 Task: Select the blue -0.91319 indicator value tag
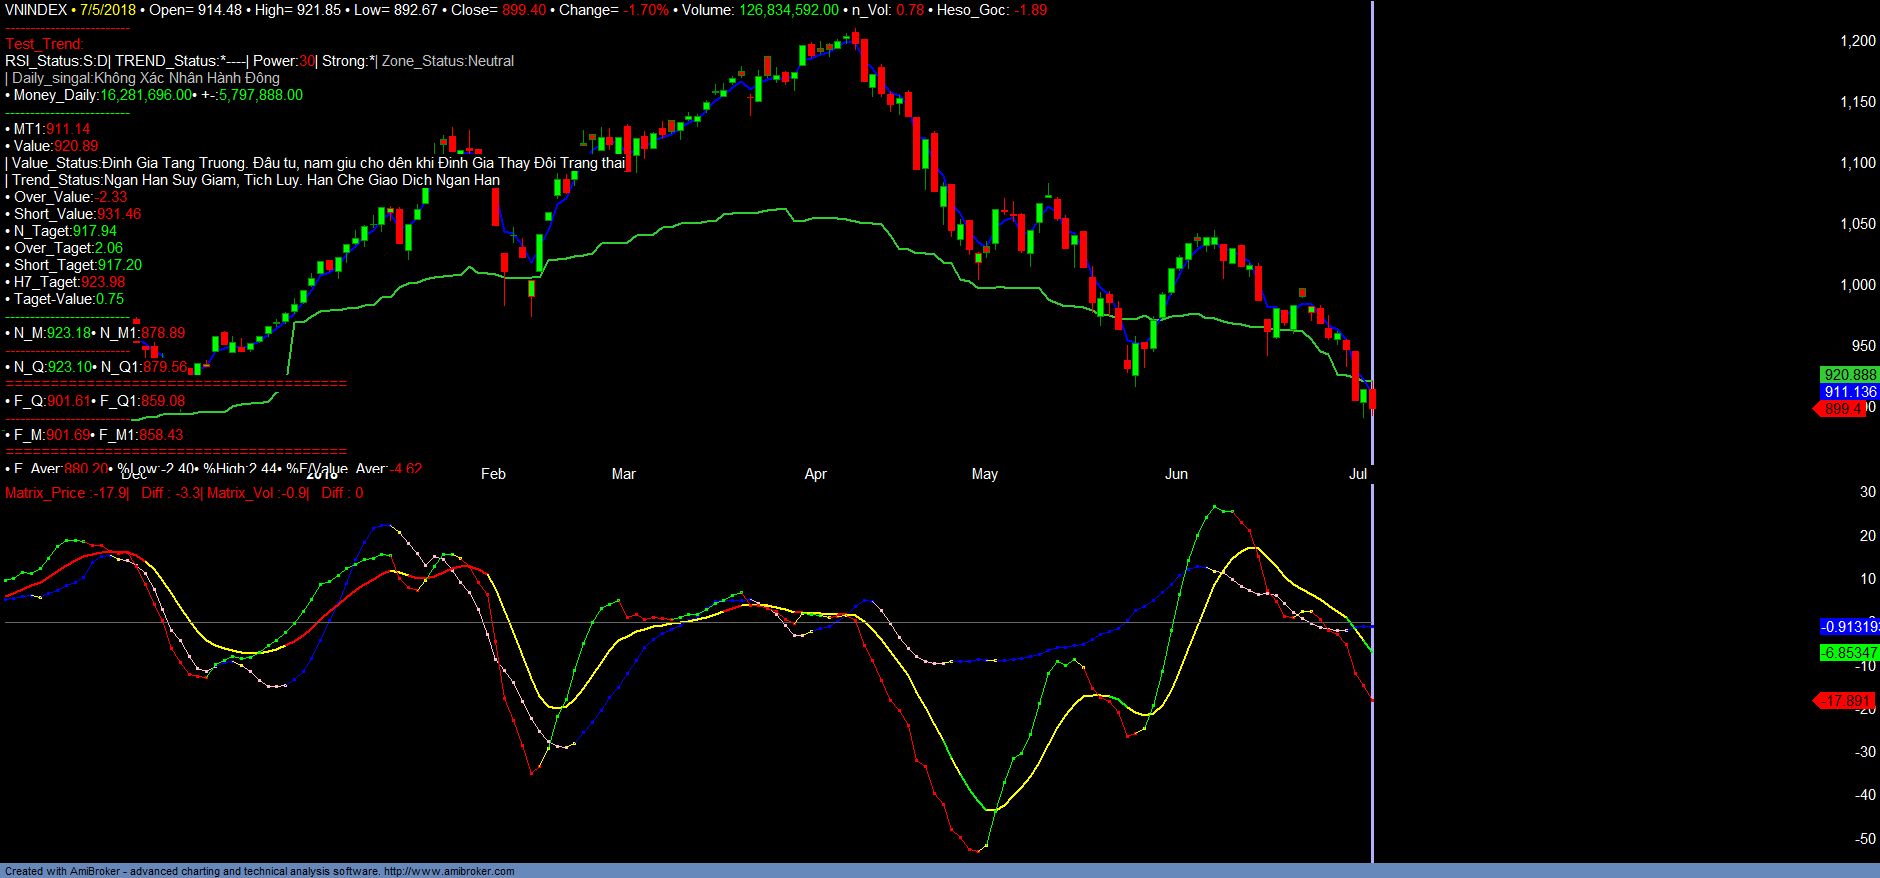pyautogui.click(x=1849, y=627)
